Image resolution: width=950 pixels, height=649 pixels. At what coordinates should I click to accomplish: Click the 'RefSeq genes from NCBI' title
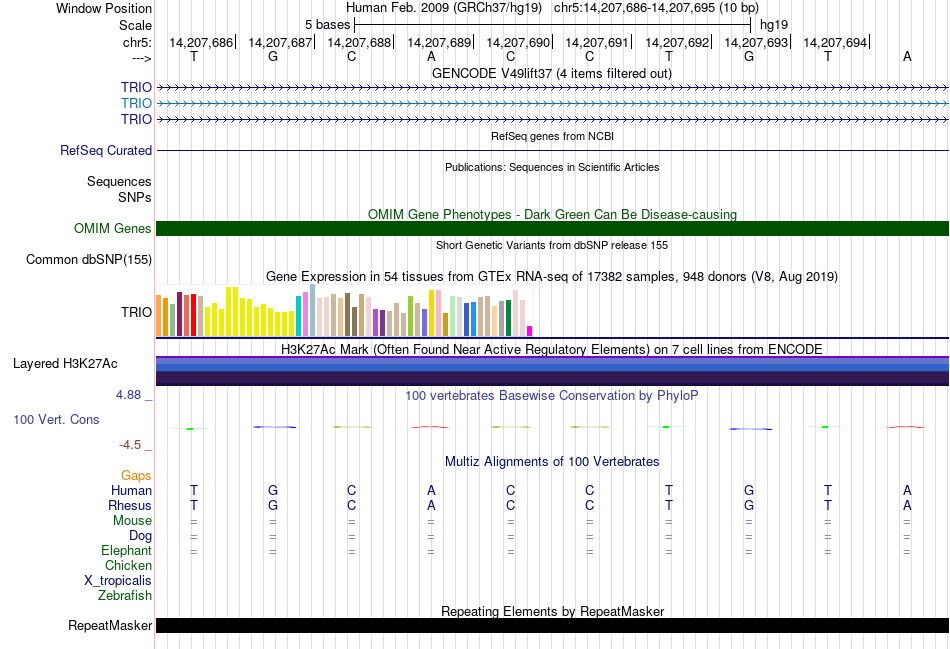click(552, 136)
